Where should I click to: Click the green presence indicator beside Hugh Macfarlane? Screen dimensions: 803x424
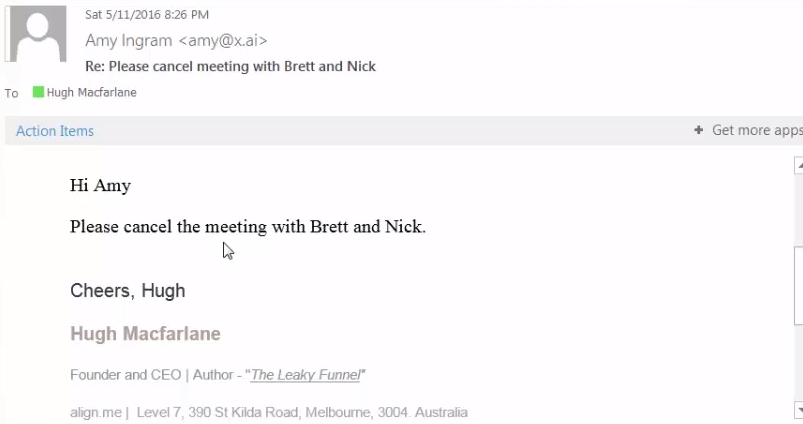(39, 92)
